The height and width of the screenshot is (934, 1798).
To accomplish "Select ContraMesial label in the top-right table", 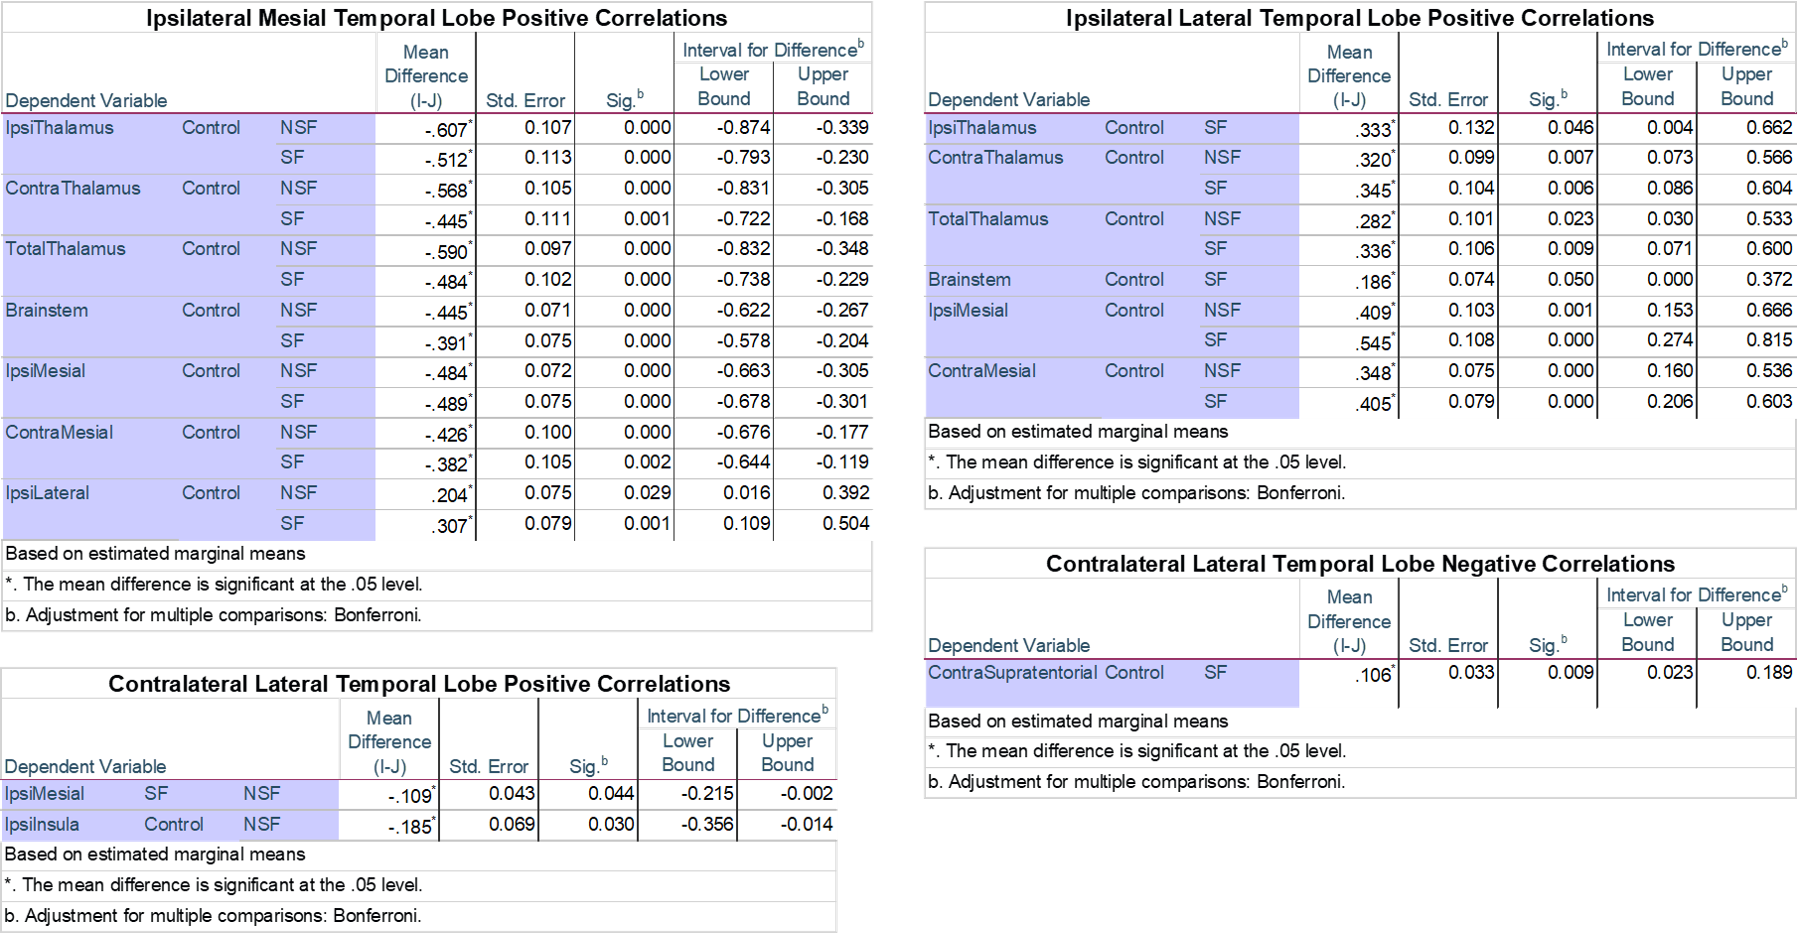I will click(x=981, y=371).
